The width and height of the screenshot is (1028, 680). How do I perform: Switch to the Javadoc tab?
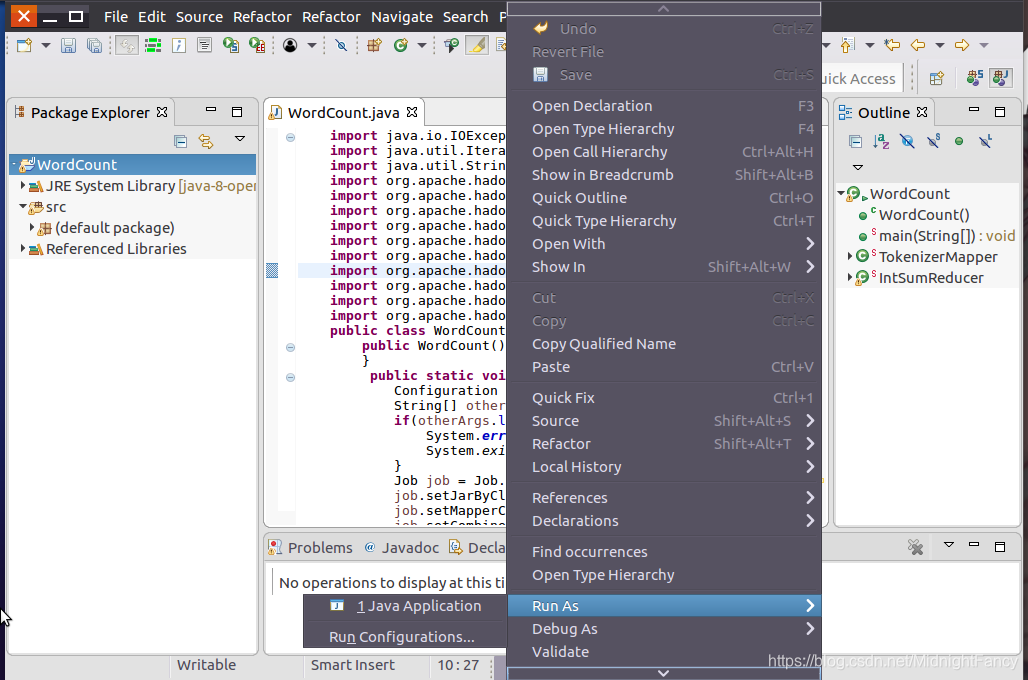402,548
